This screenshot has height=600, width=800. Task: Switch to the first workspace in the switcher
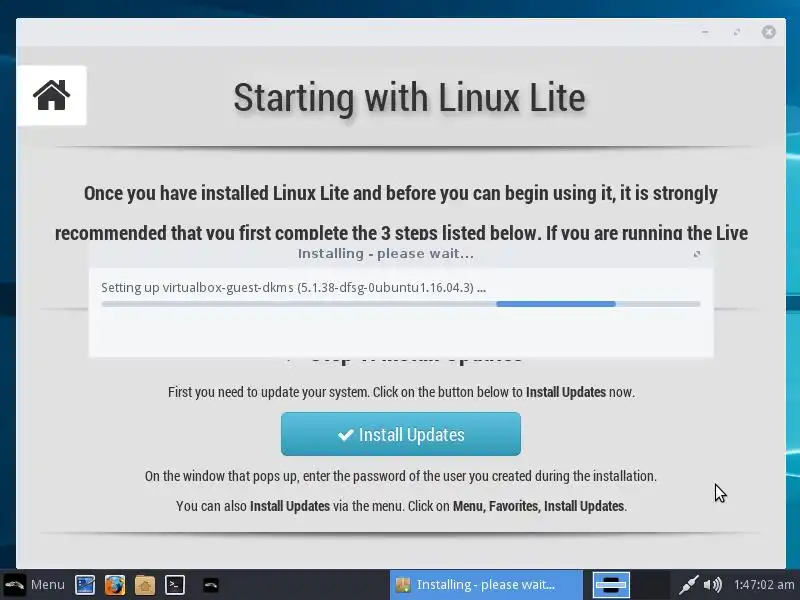tap(611, 585)
